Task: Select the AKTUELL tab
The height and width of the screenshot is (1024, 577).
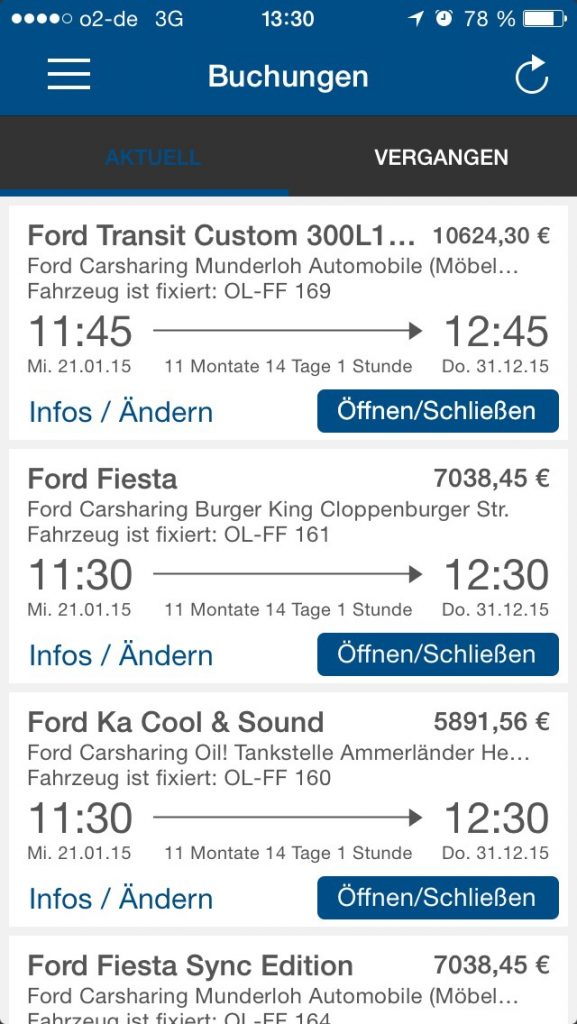Action: point(153,157)
